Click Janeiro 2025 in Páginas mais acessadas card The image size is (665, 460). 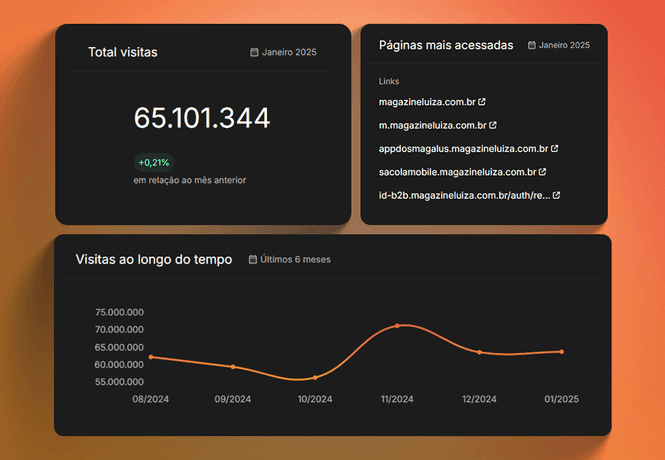564,45
